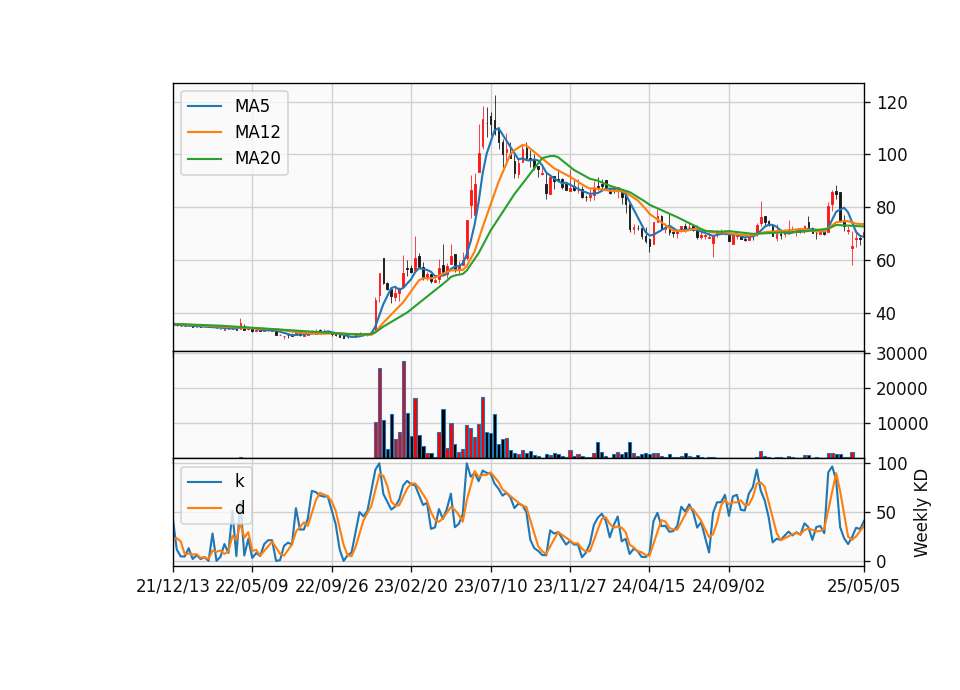Click the 60 price axis label

[x=887, y=261]
